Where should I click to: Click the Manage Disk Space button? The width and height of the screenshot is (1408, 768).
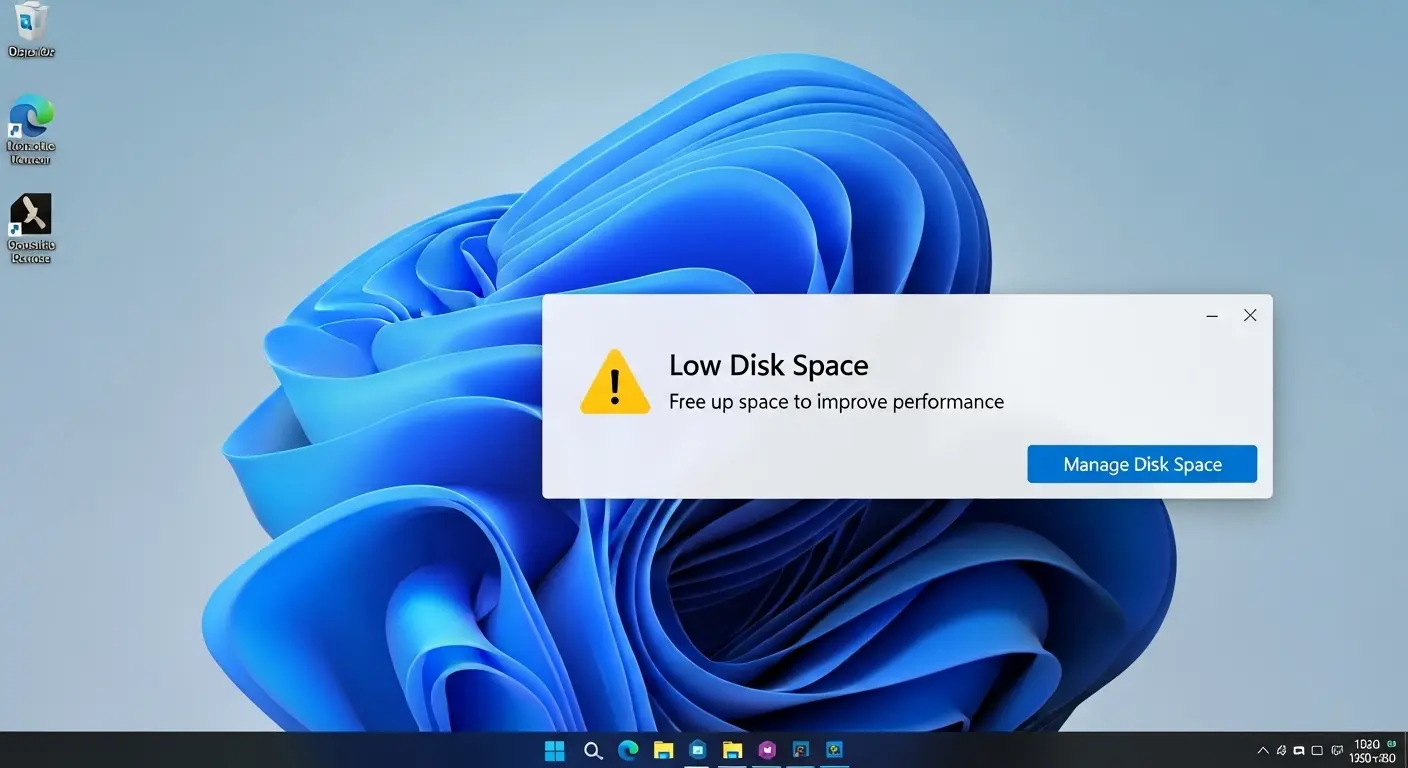[x=1142, y=464]
